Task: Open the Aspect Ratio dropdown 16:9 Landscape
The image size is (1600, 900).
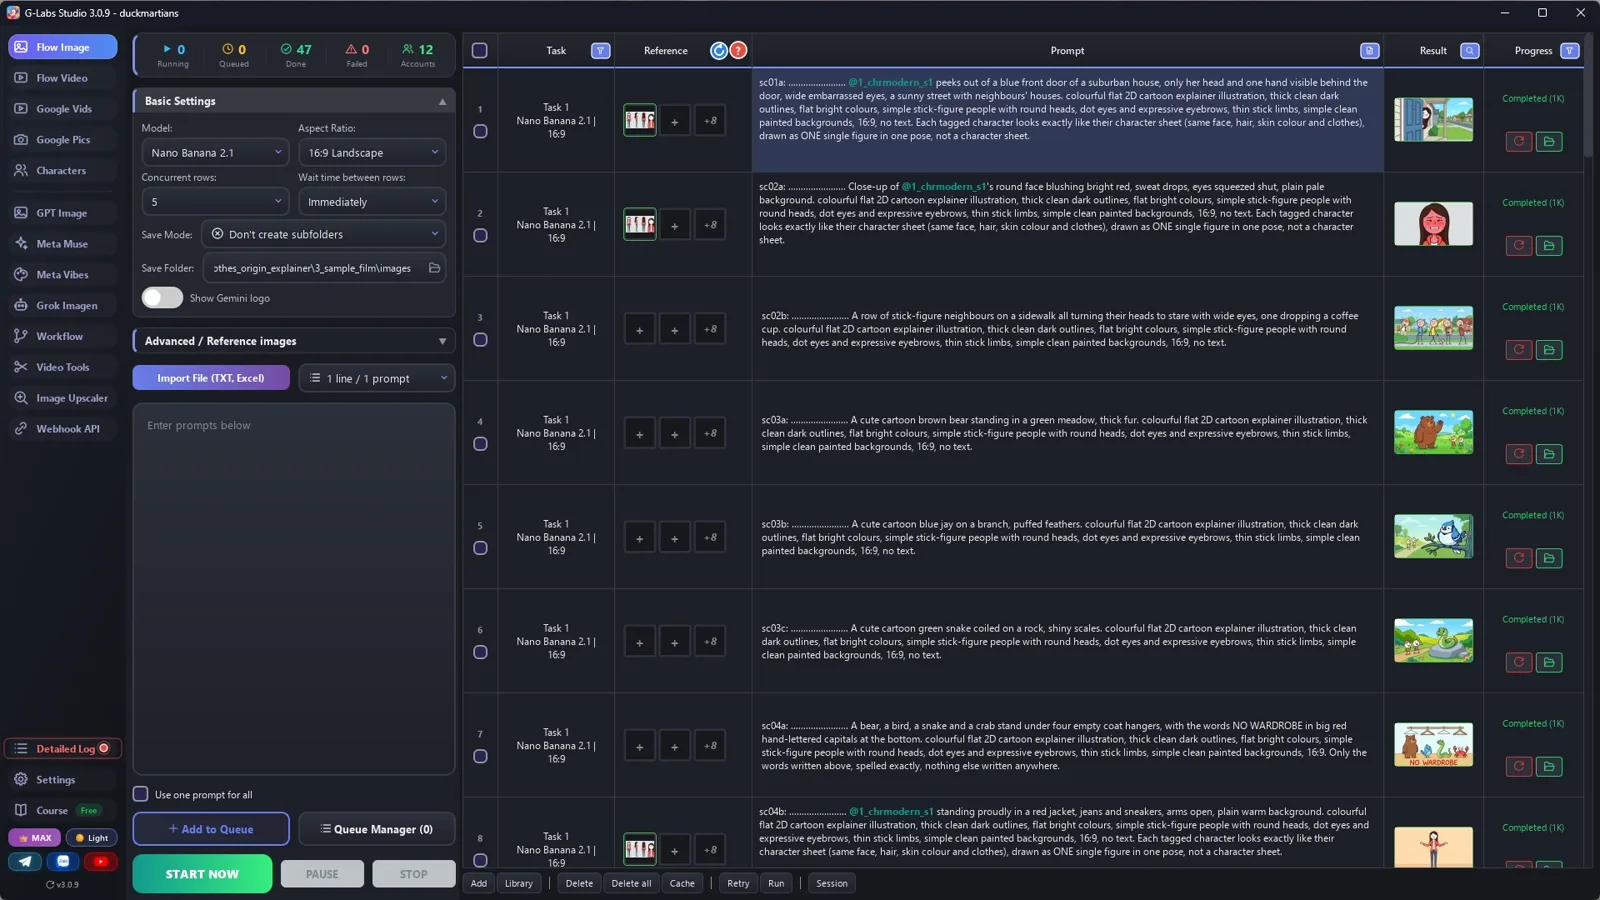Action: point(372,153)
